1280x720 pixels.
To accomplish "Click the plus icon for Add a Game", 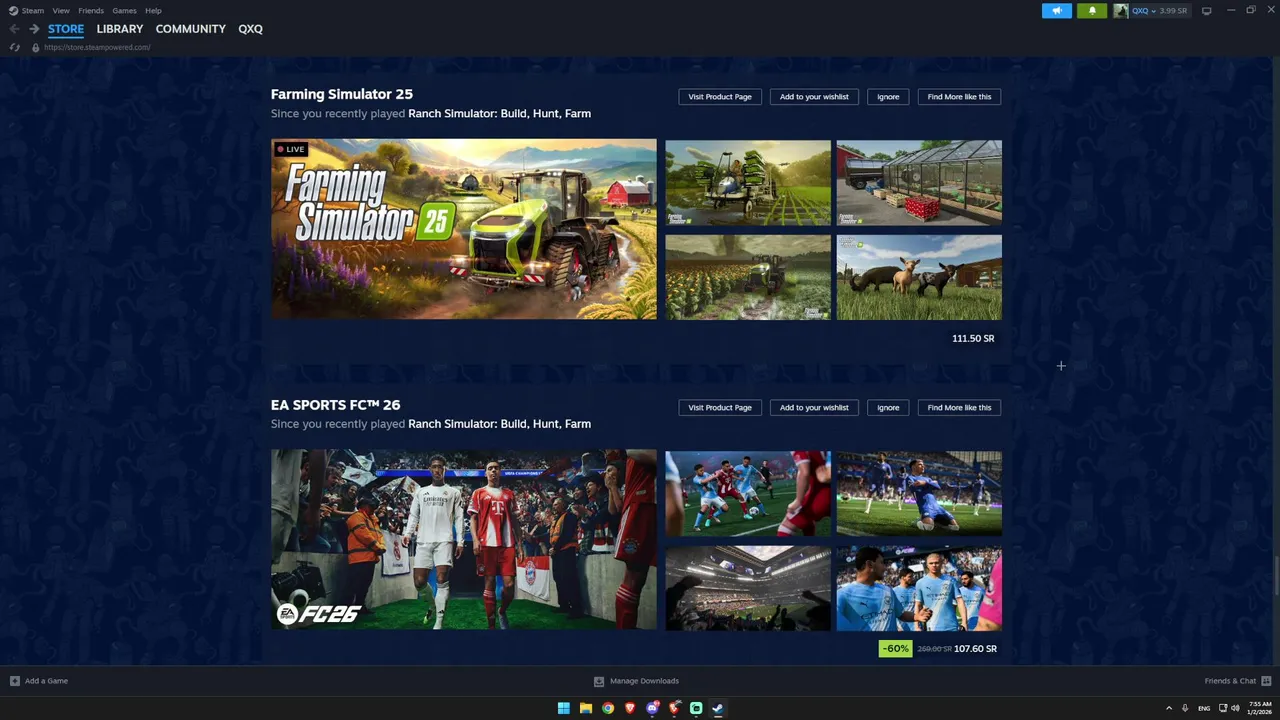I will tap(14, 681).
